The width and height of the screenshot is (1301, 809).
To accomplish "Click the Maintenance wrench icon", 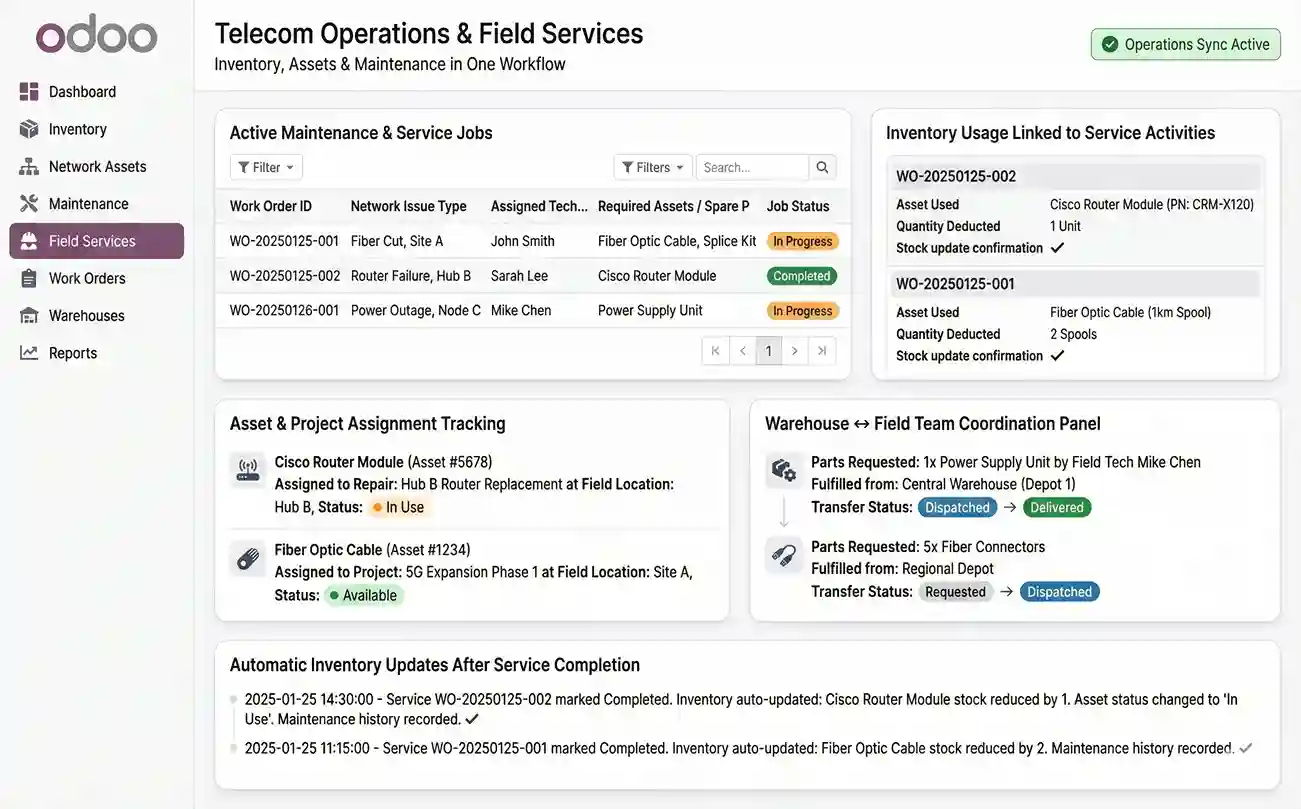I will pyautogui.click(x=29, y=202).
